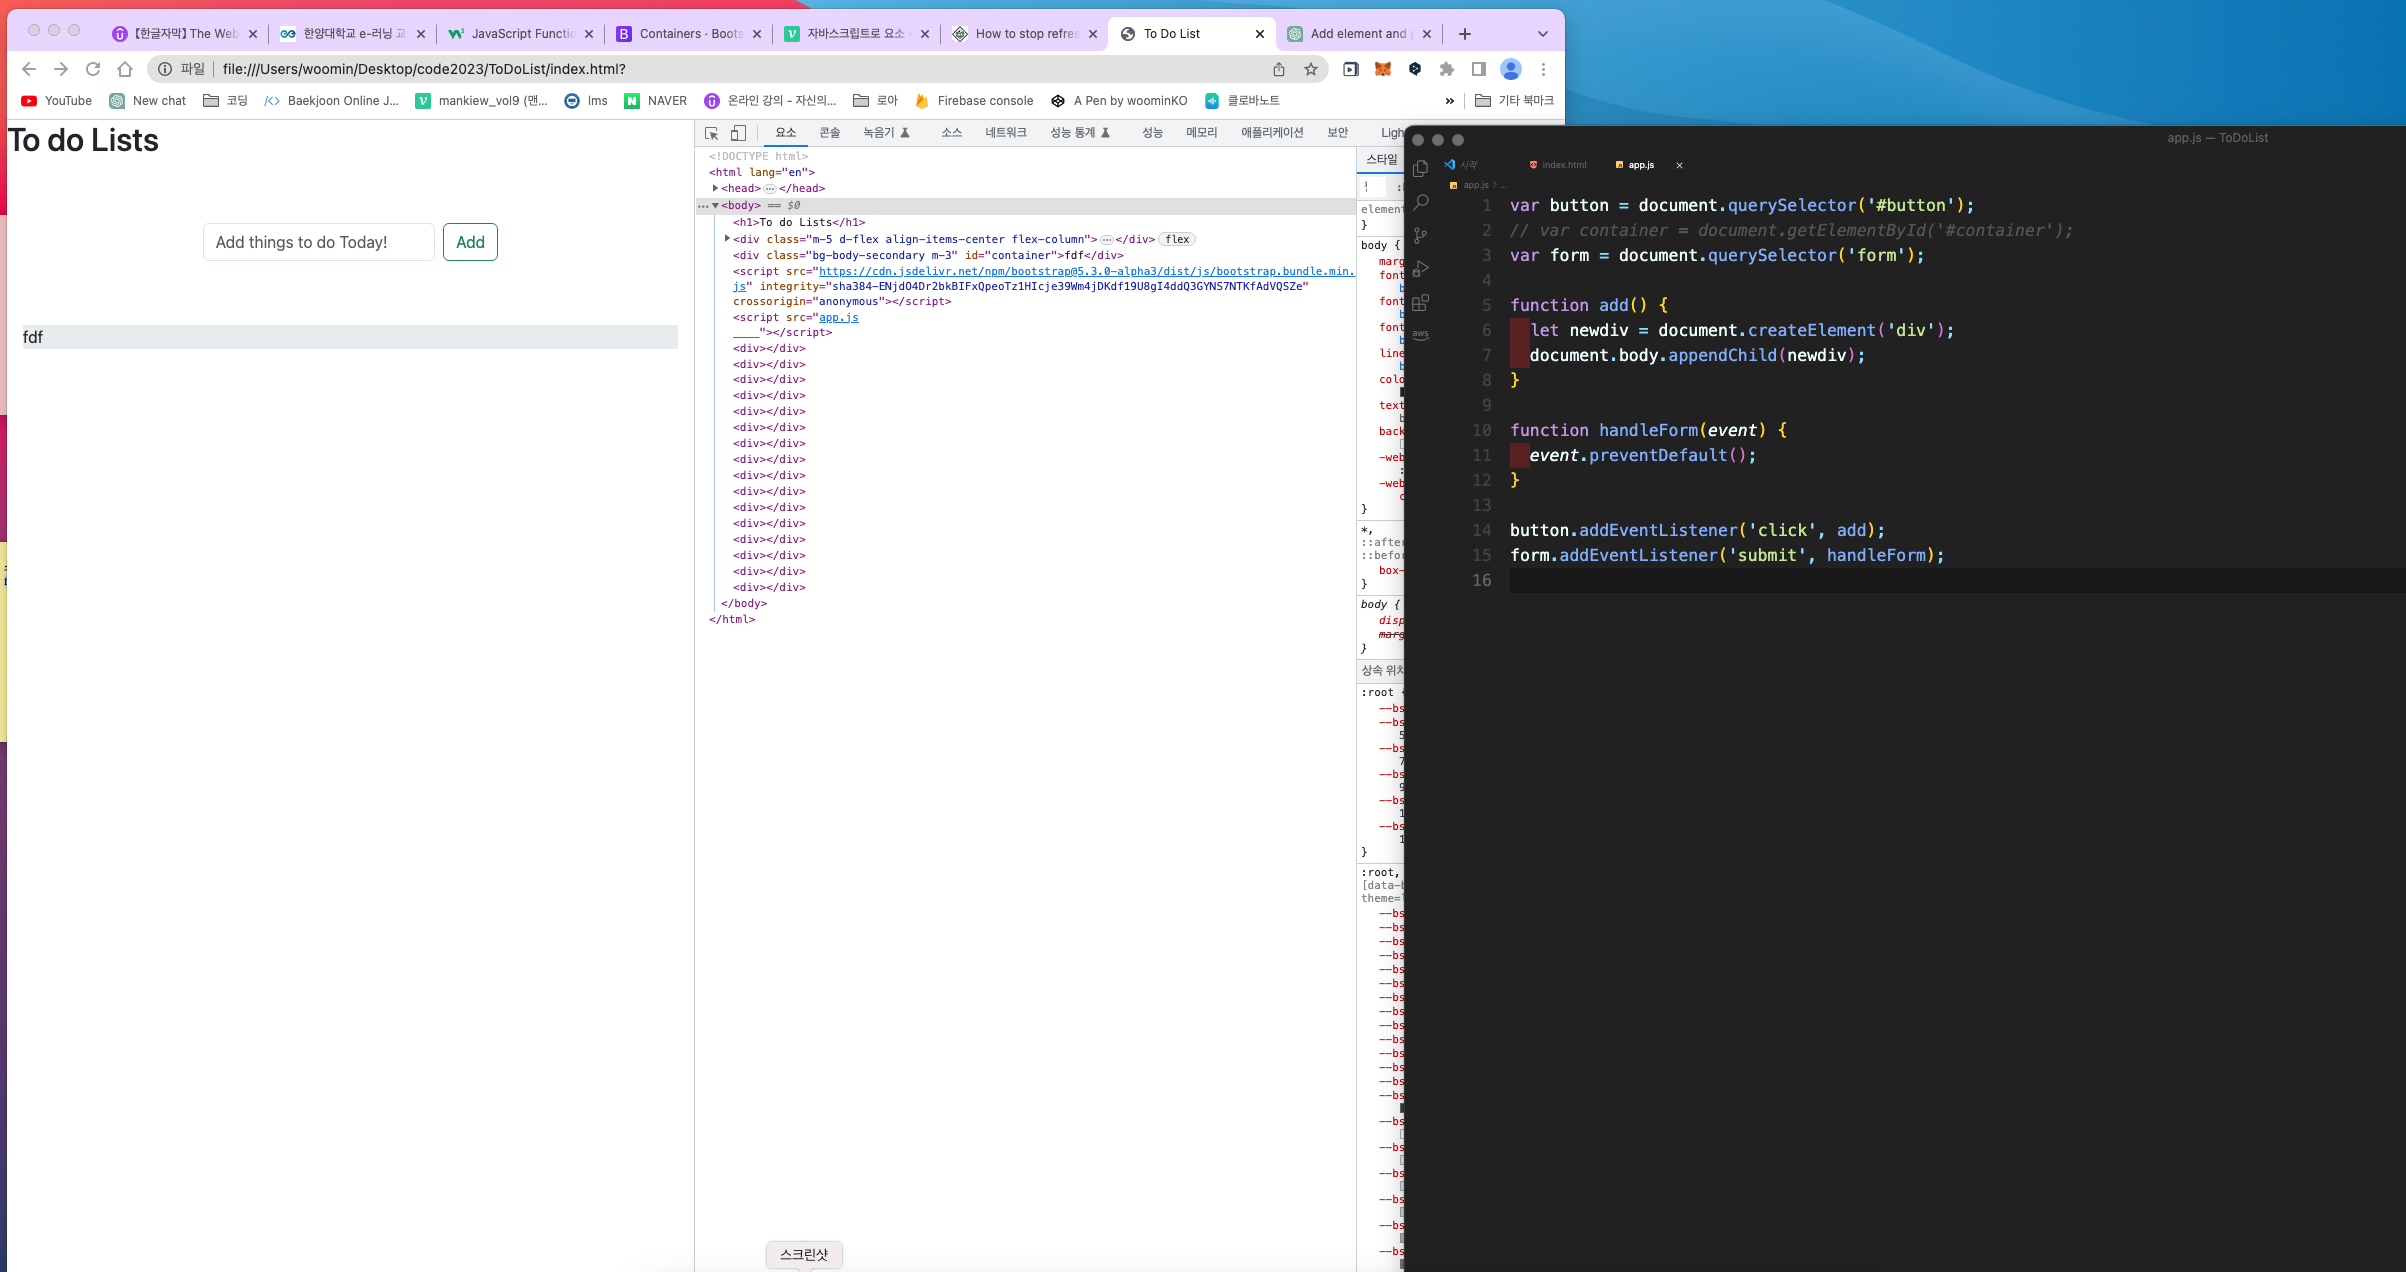Open VS Code Explorer files icon
This screenshot has width=2406, height=1272.
pos(1420,169)
